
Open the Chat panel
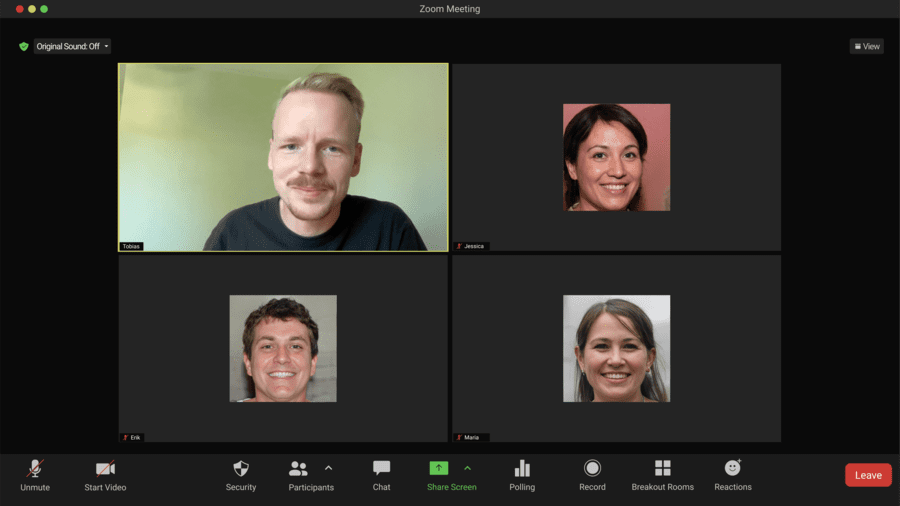(x=381, y=469)
